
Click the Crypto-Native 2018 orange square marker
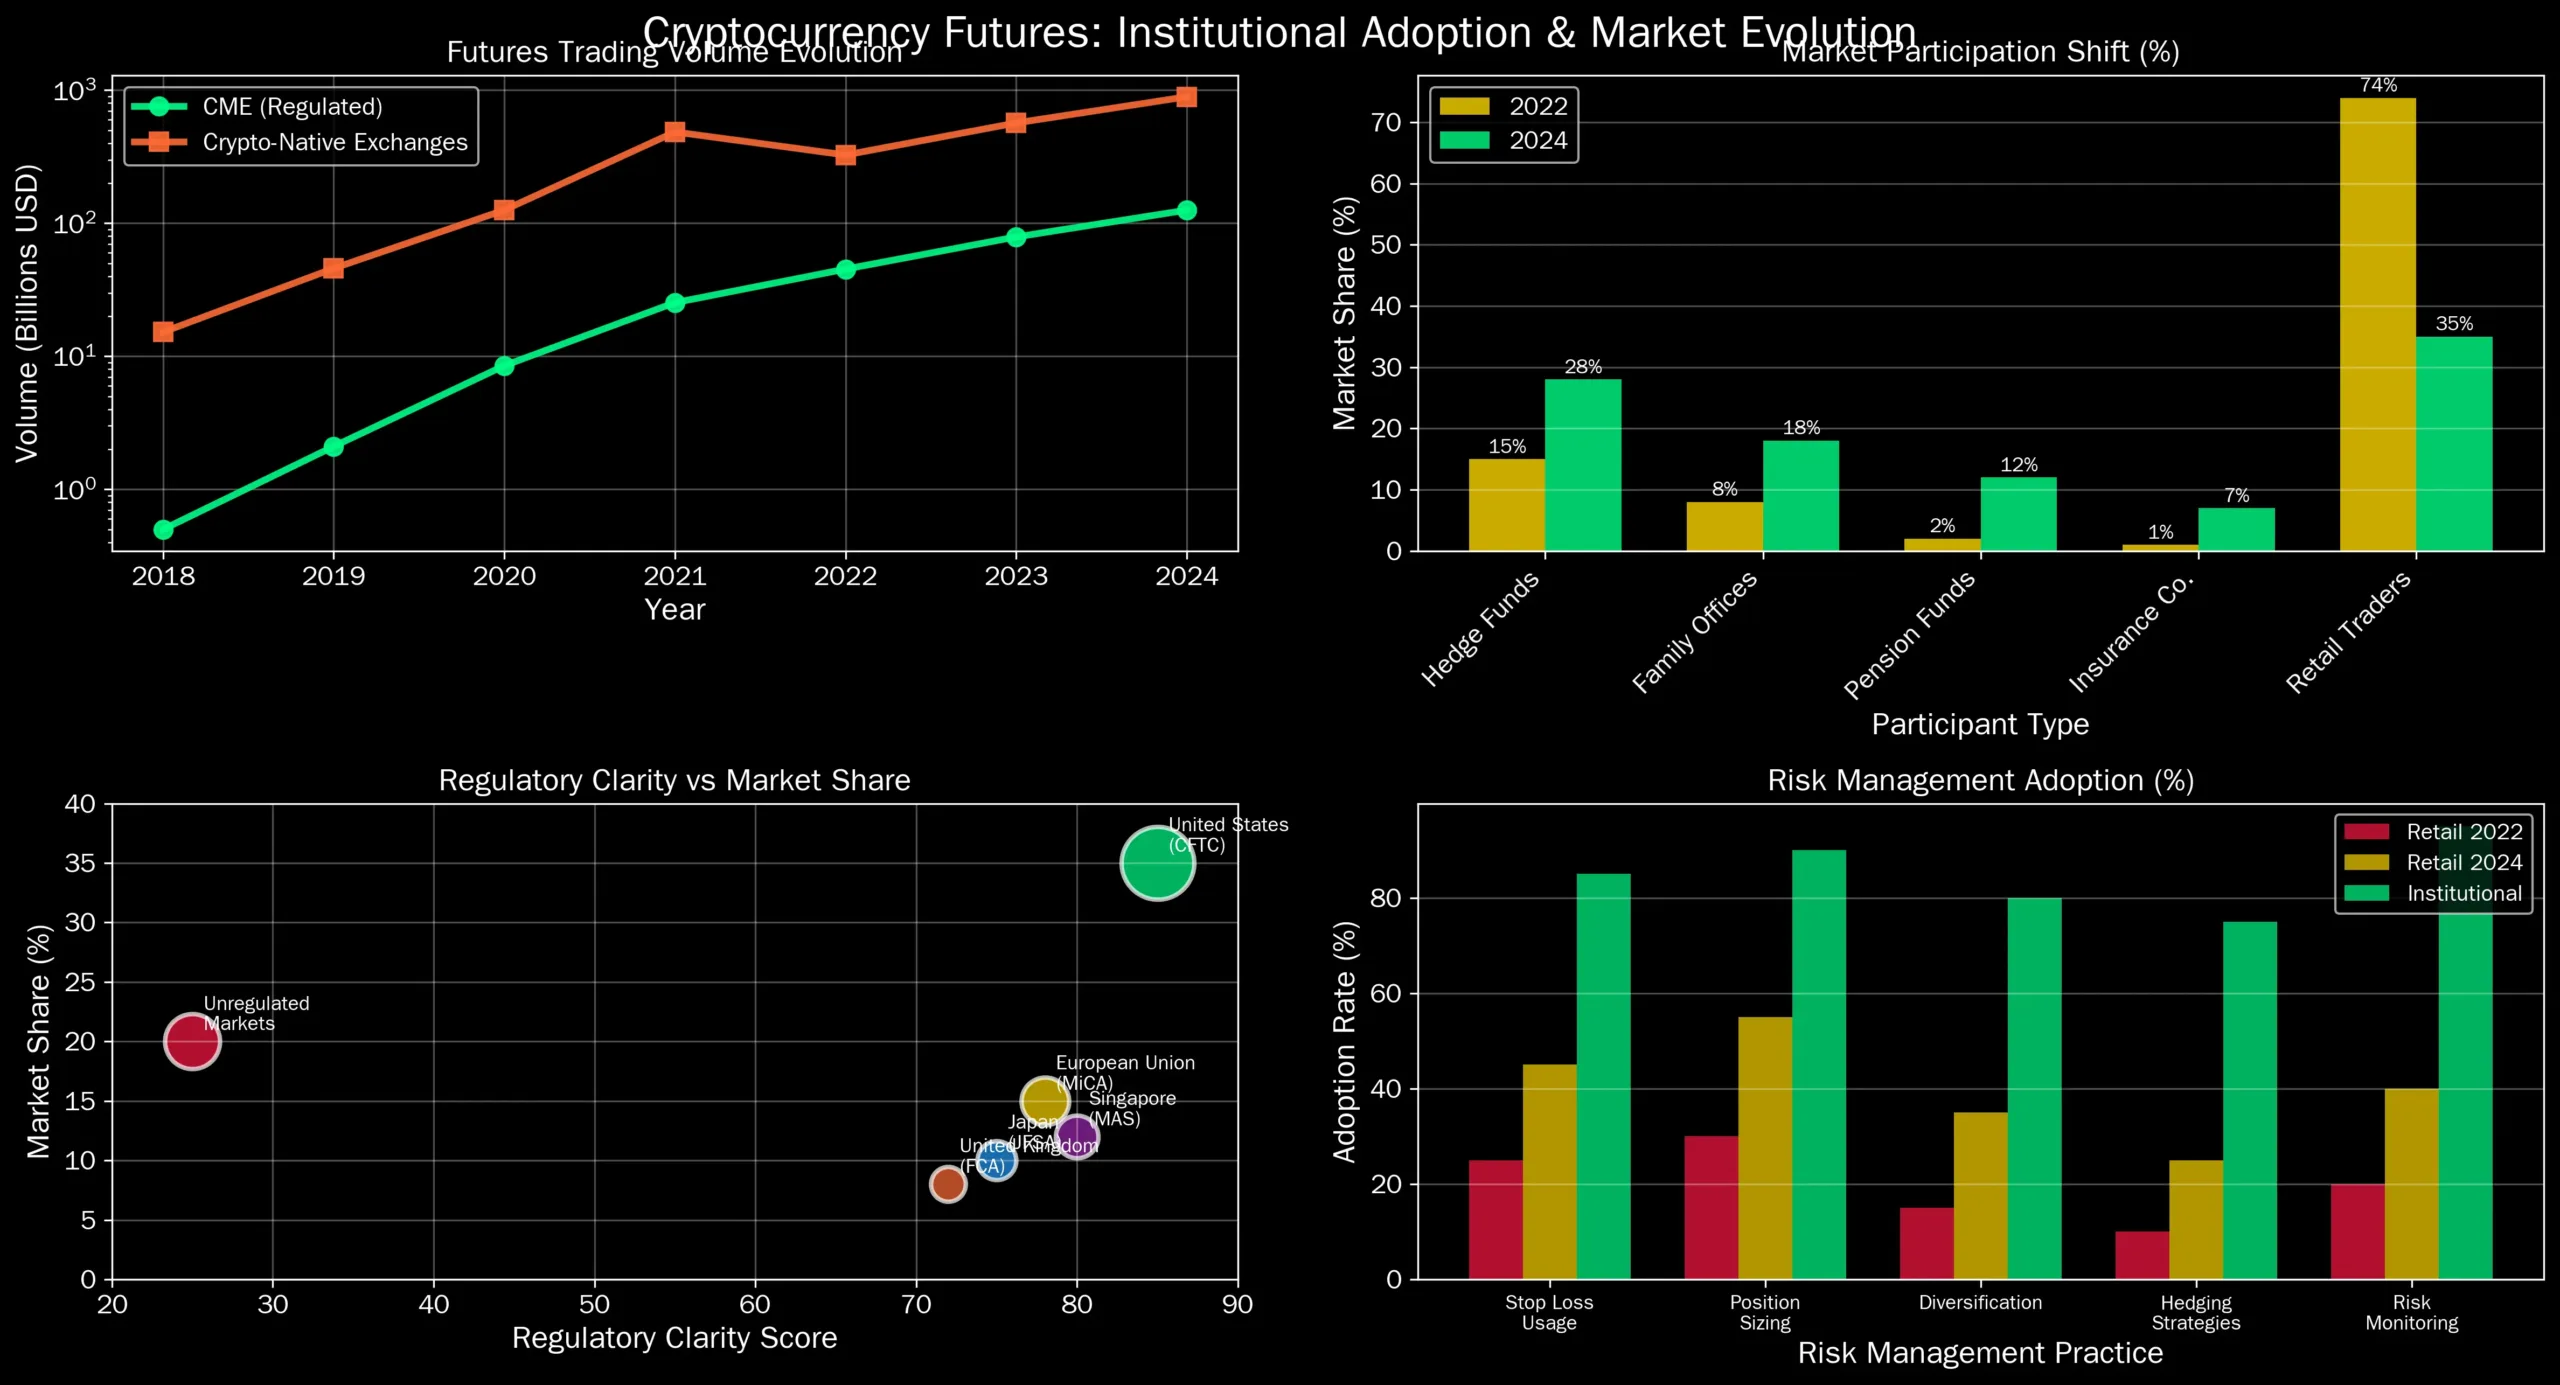163,332
